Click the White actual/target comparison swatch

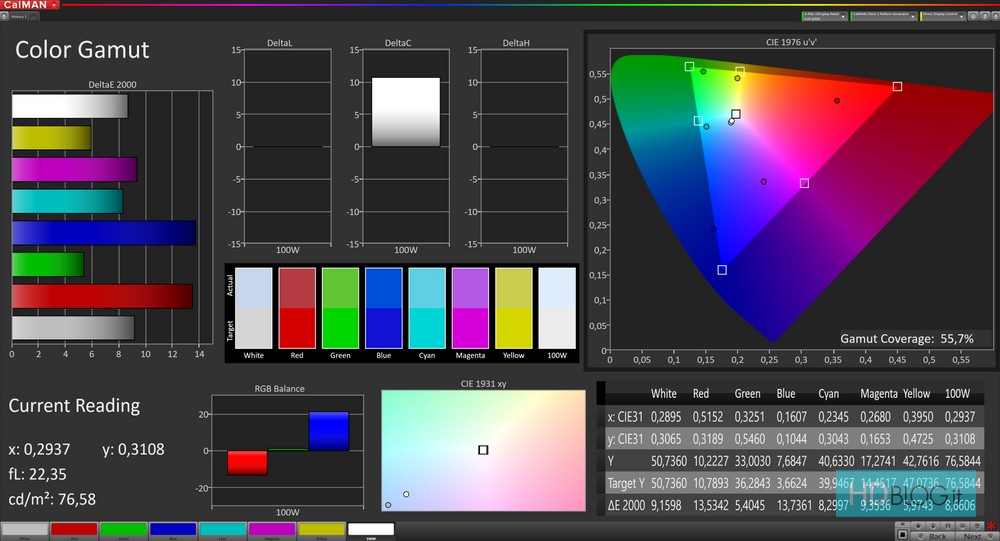click(x=253, y=308)
